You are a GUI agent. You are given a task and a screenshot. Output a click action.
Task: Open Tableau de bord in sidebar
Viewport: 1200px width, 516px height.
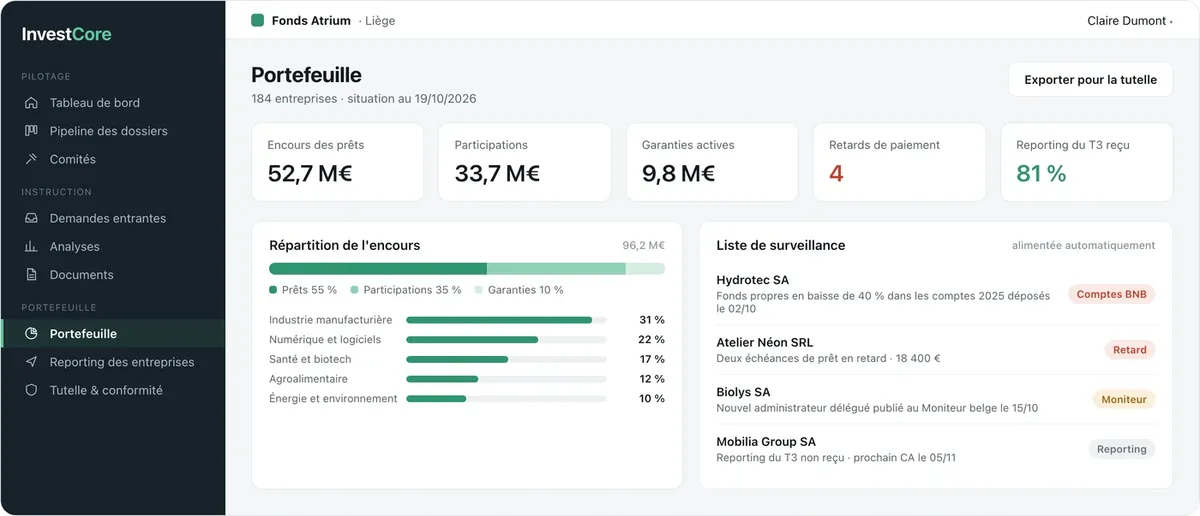point(112,103)
